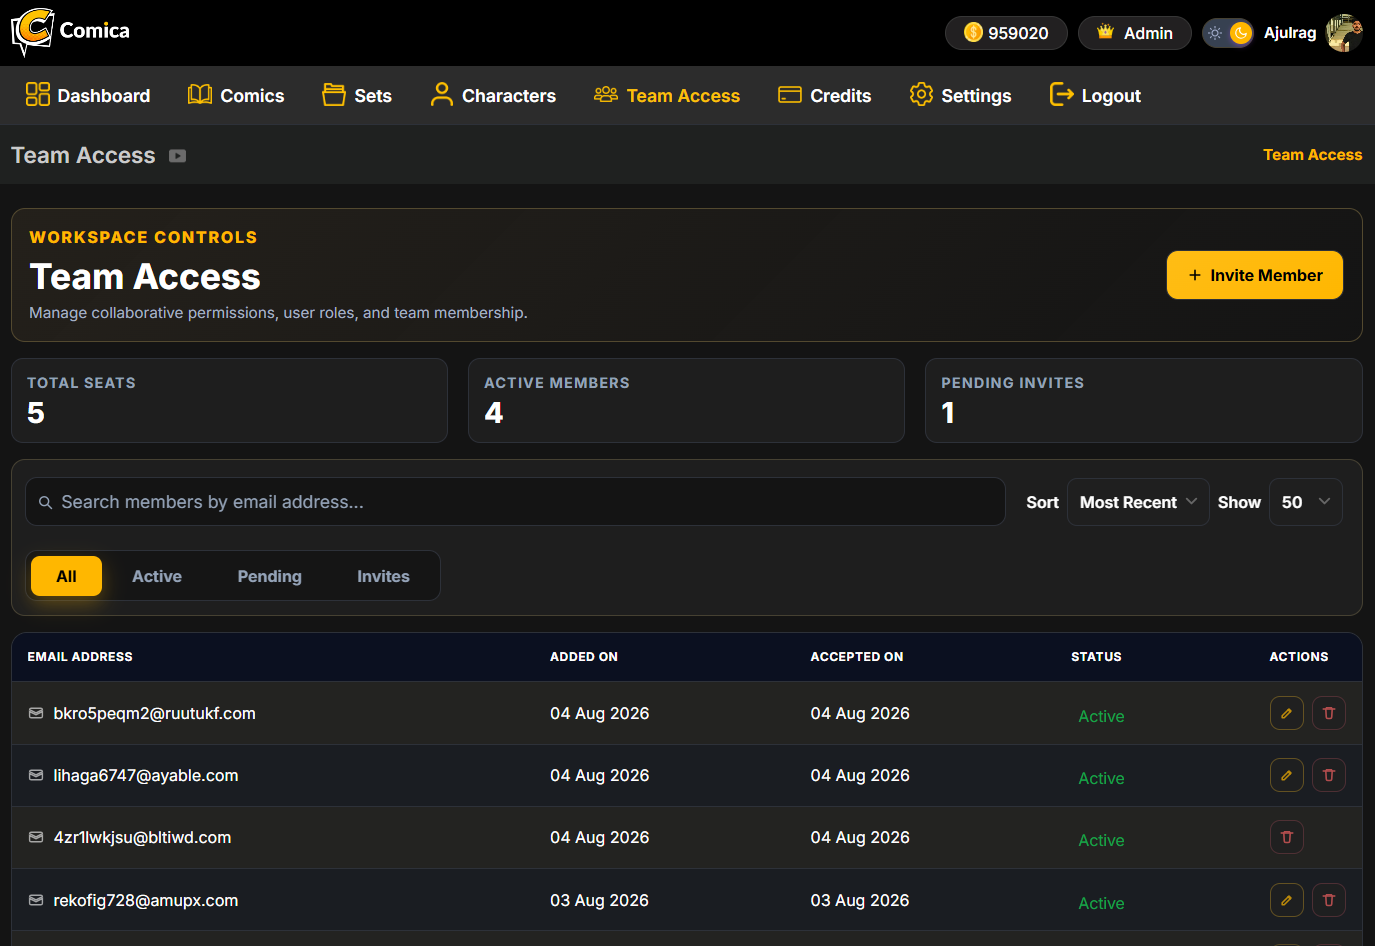Click the video tutorial icon beside Team Access

(178, 156)
